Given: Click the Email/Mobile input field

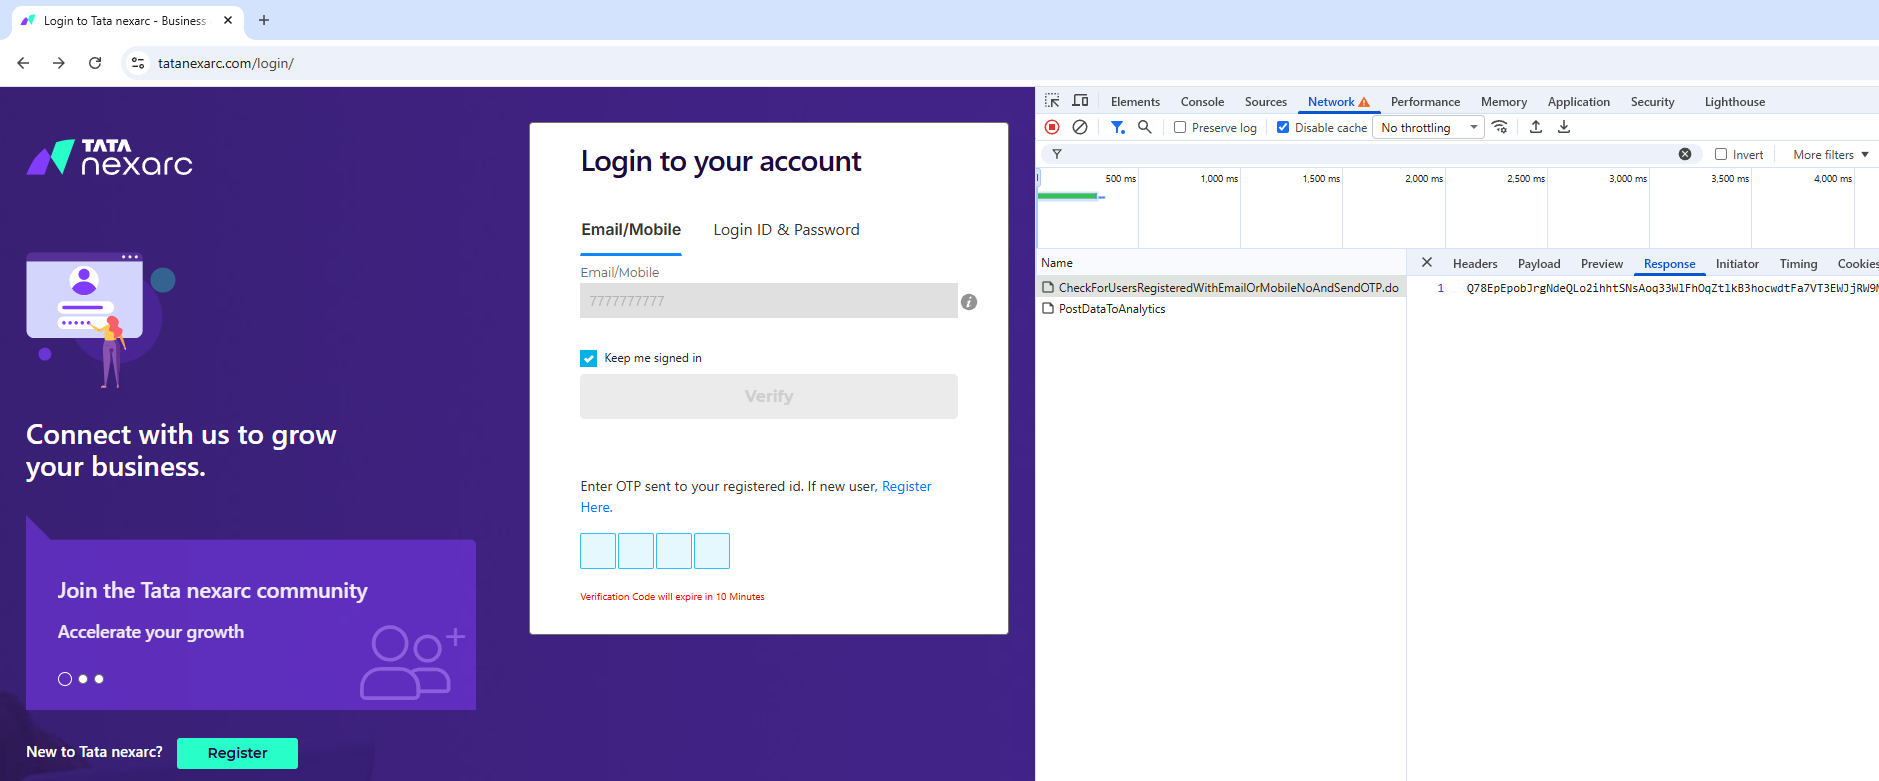Looking at the screenshot, I should pos(769,301).
